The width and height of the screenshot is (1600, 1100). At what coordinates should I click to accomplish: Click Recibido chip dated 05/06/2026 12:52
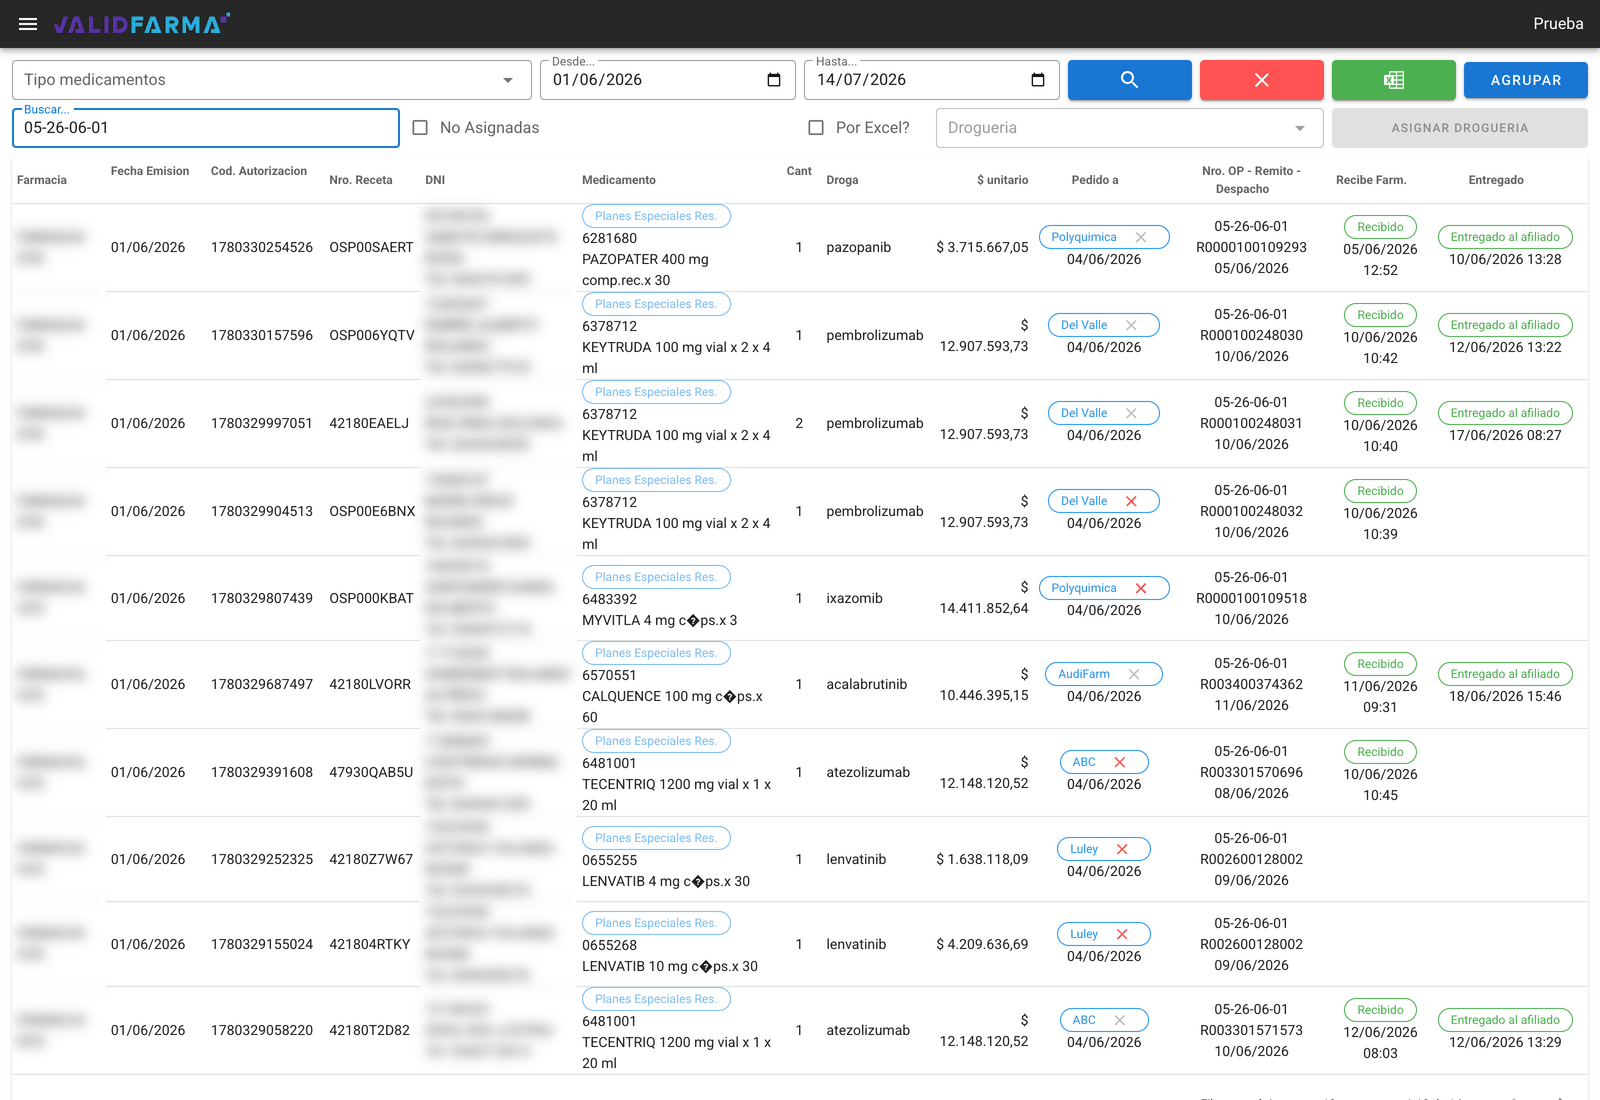coord(1380,227)
